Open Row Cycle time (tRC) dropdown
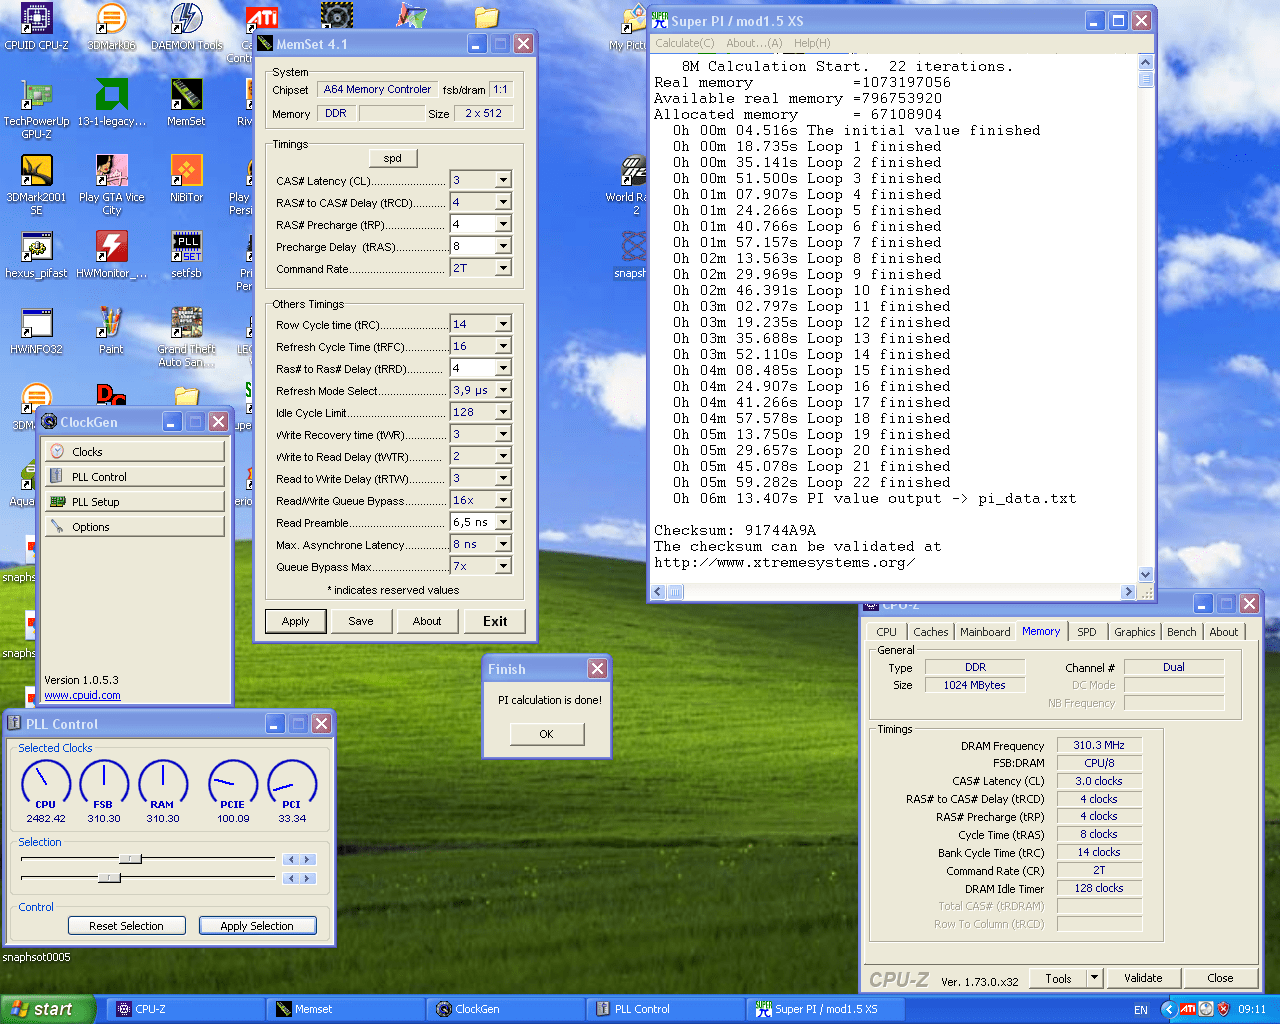This screenshot has width=1280, height=1024. (503, 324)
